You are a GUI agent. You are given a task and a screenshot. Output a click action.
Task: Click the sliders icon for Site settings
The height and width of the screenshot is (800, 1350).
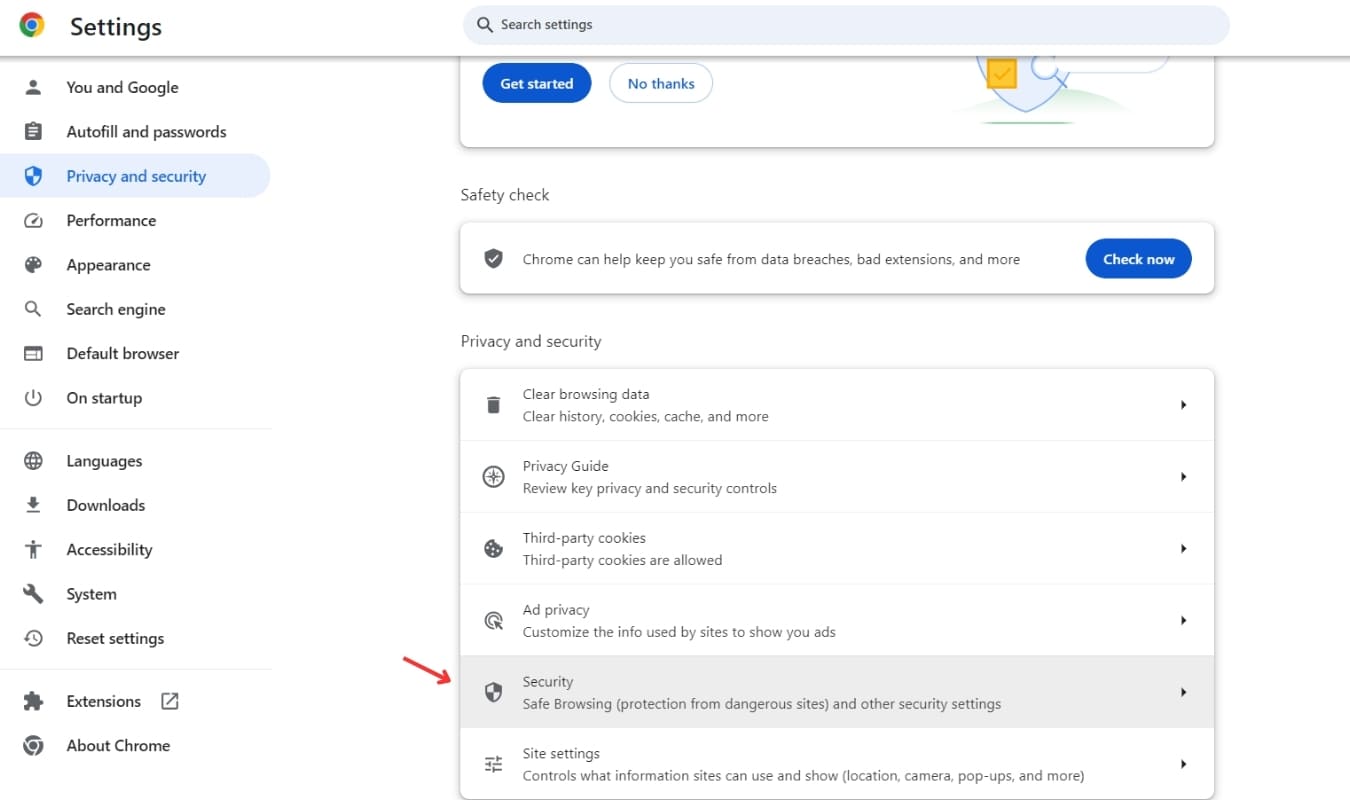[x=493, y=765]
